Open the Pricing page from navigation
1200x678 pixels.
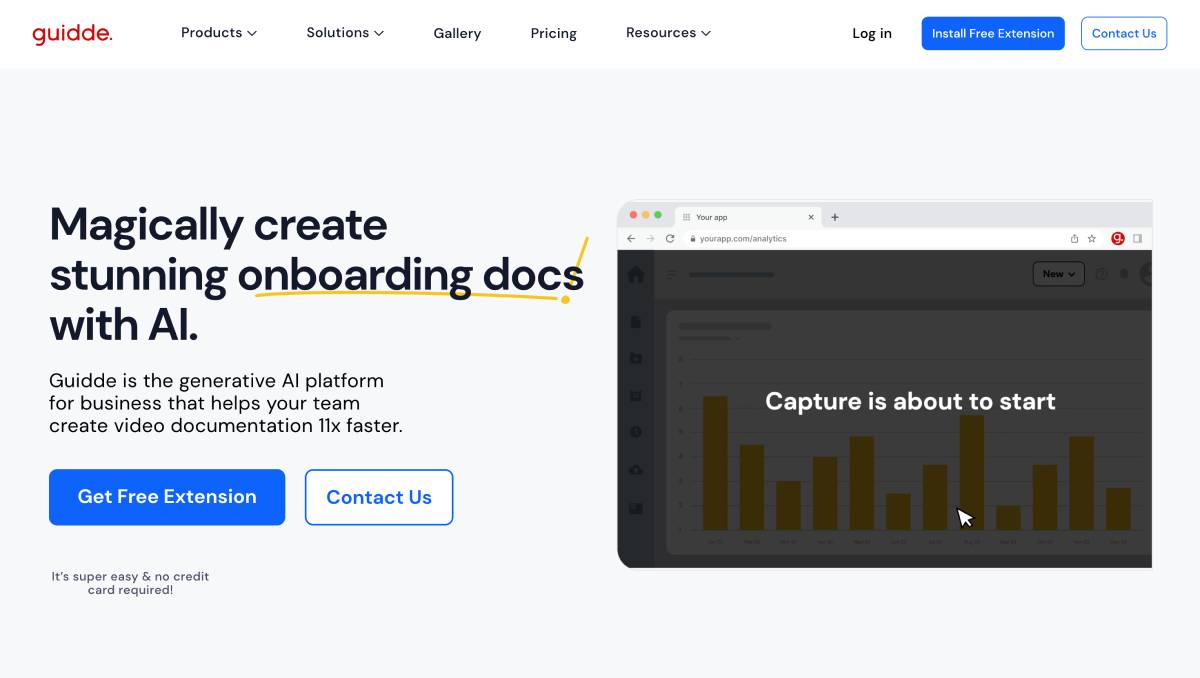pyautogui.click(x=553, y=33)
